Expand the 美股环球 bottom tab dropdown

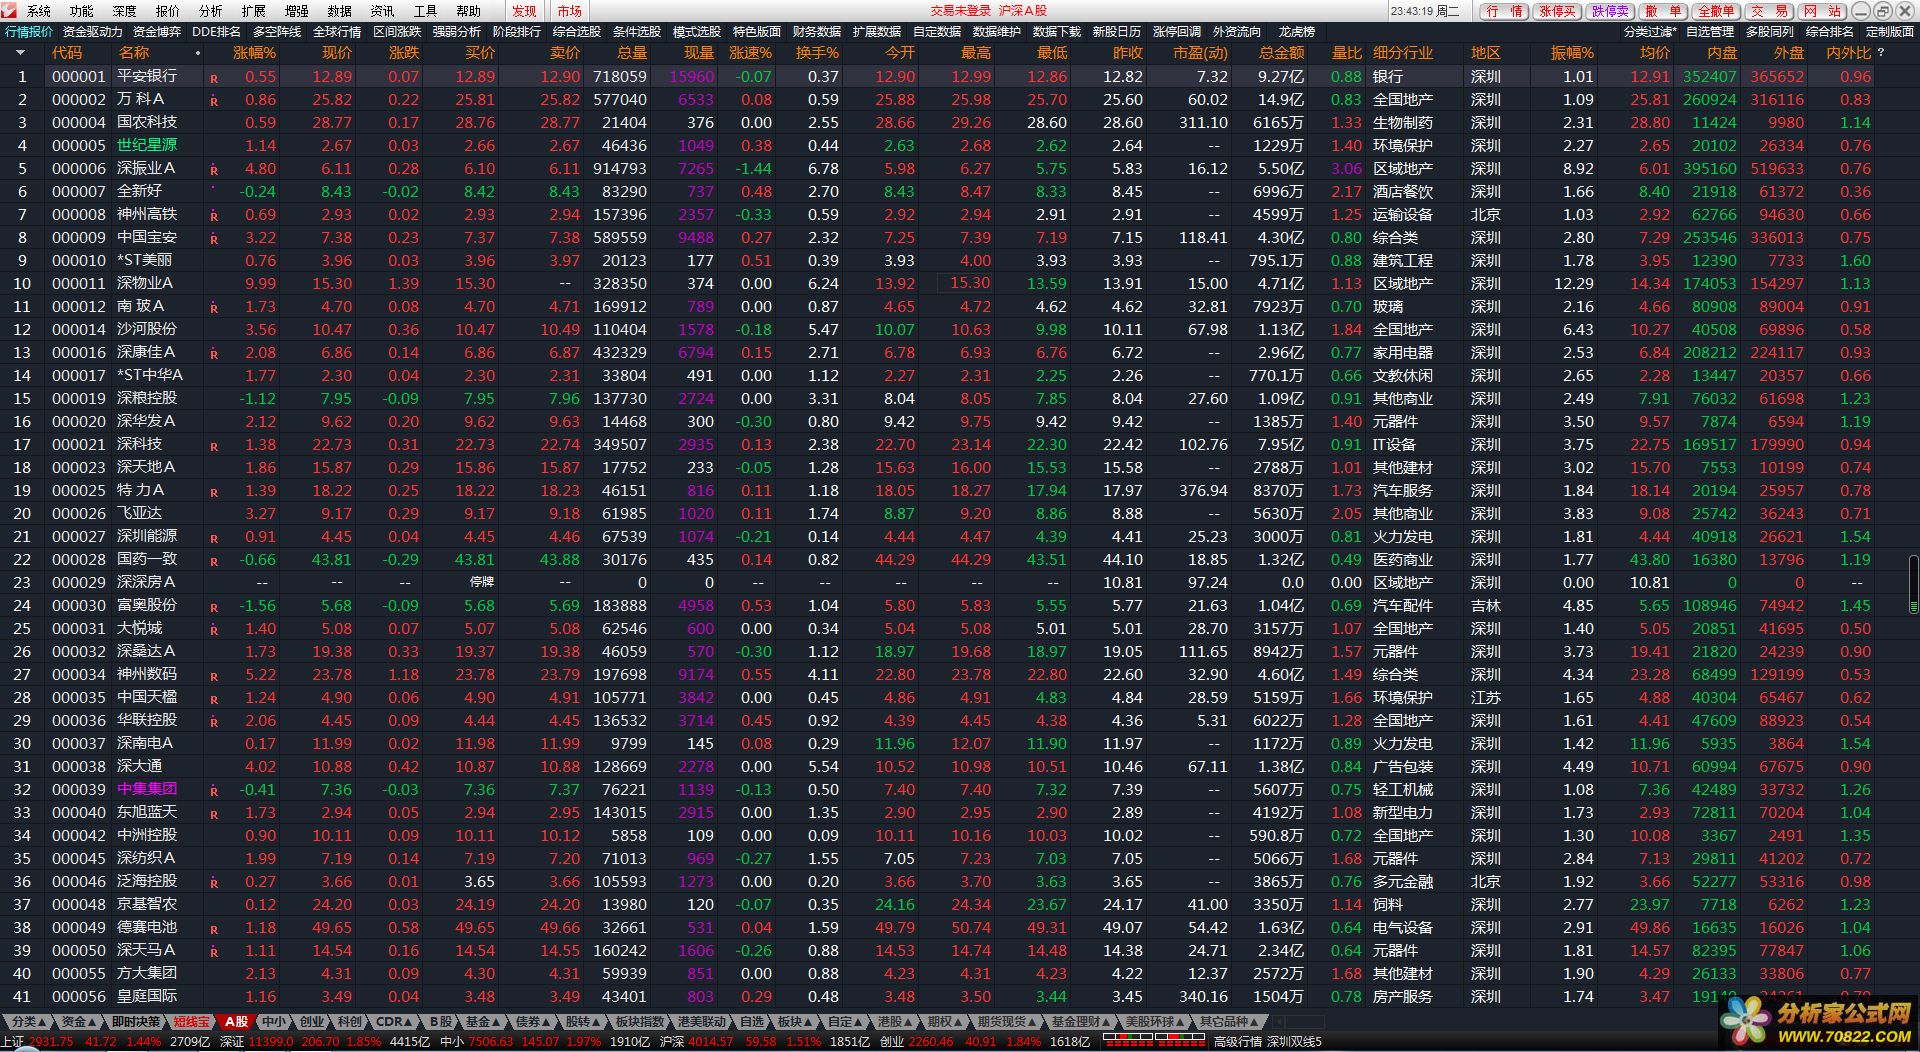pos(1181,1022)
